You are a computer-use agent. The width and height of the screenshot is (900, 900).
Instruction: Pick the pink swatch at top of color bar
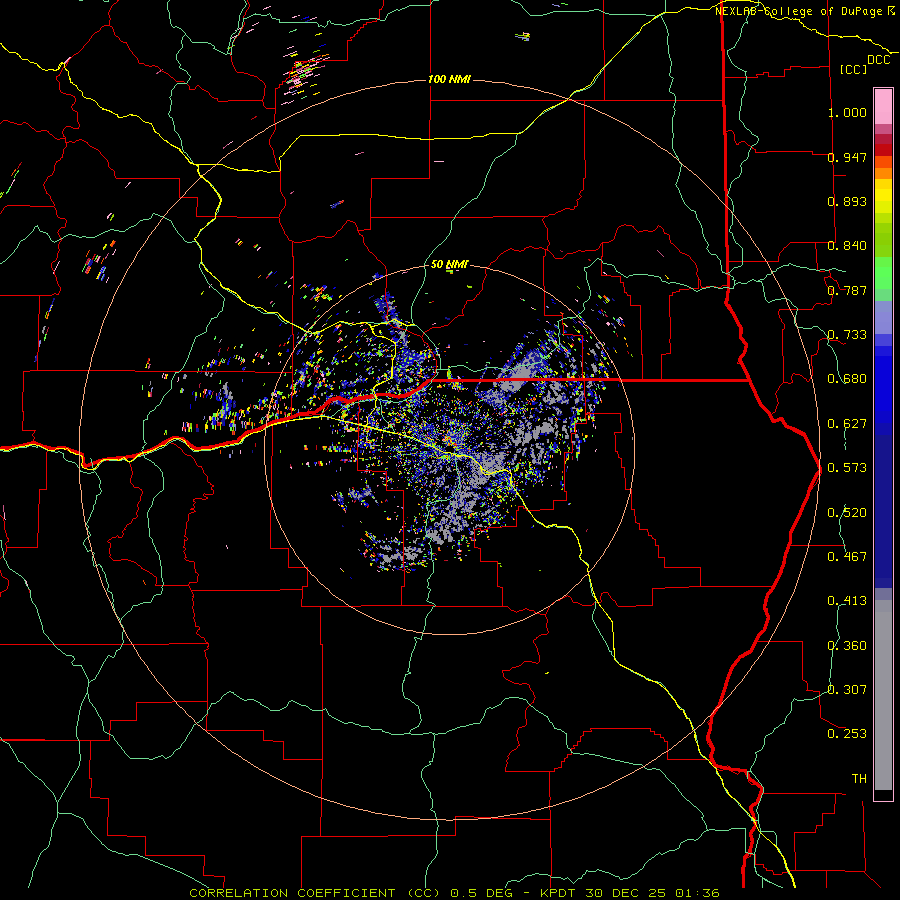[883, 106]
